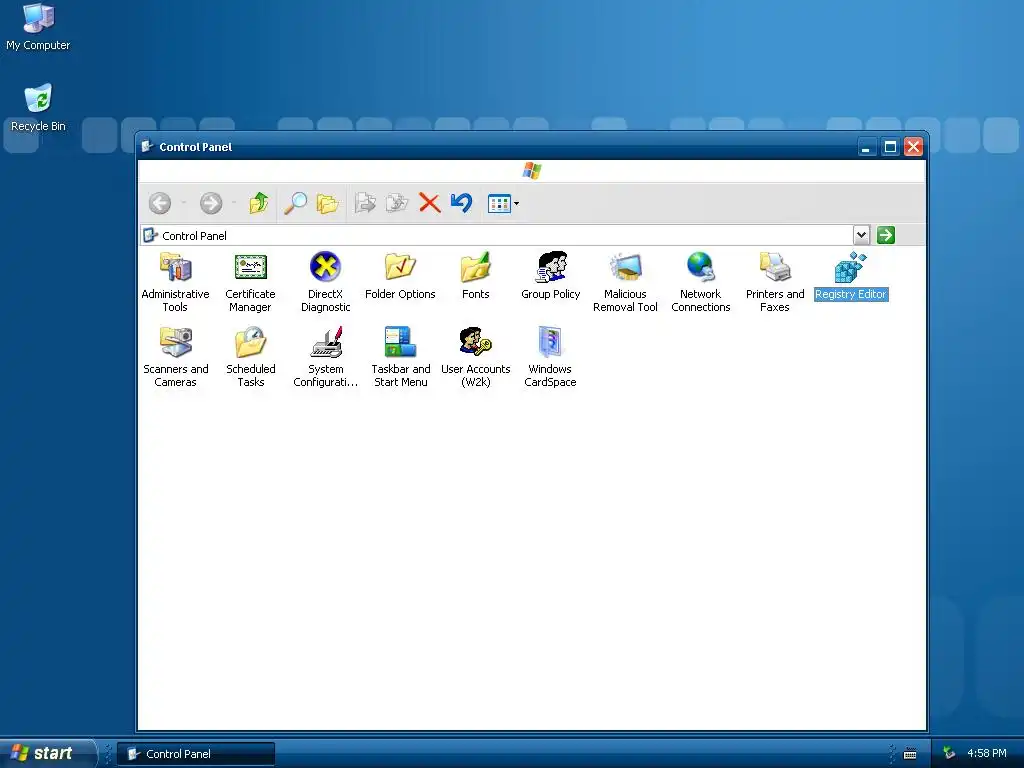Open the Search magnifier tool
1024x768 pixels.
(295, 203)
